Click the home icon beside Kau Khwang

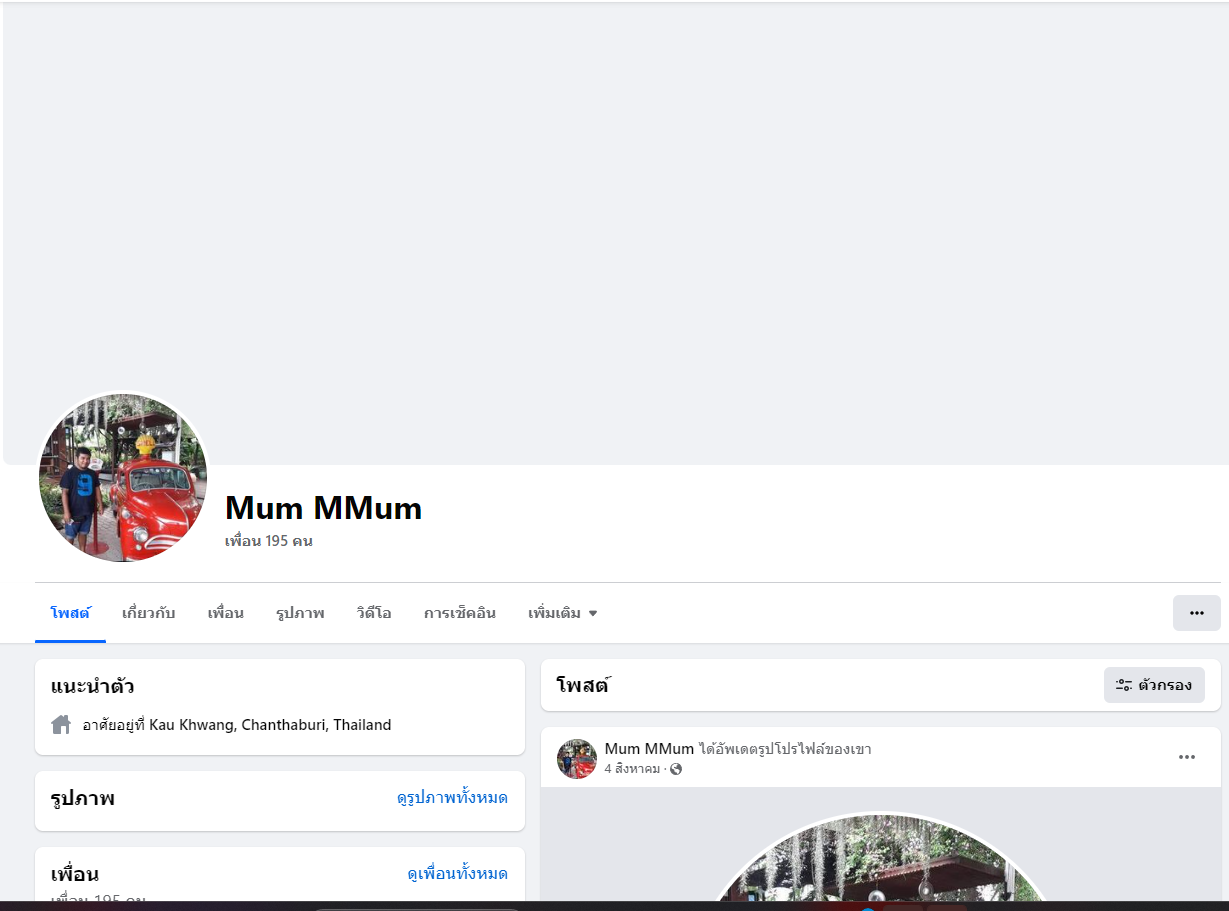[x=61, y=724]
